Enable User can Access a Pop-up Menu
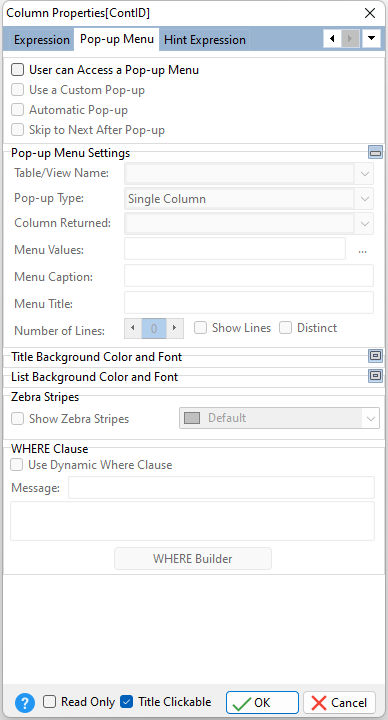 coord(17,70)
